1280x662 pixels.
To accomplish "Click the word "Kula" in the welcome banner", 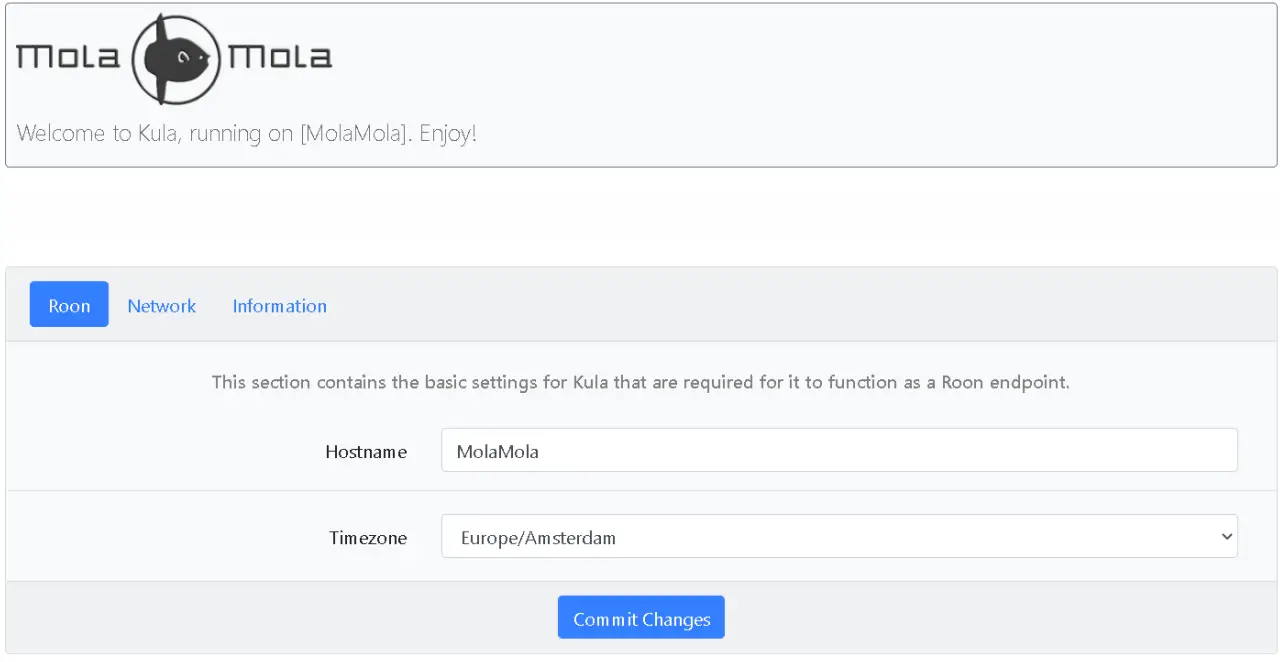I will [161, 133].
